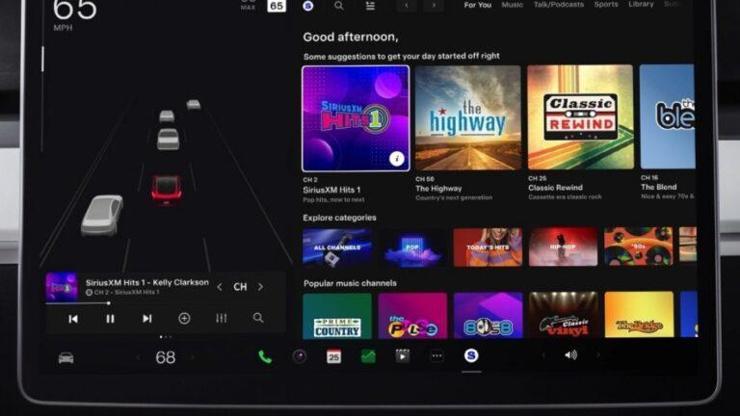Play The Blend channel card
The image size is (740, 416).
pyautogui.click(x=667, y=116)
